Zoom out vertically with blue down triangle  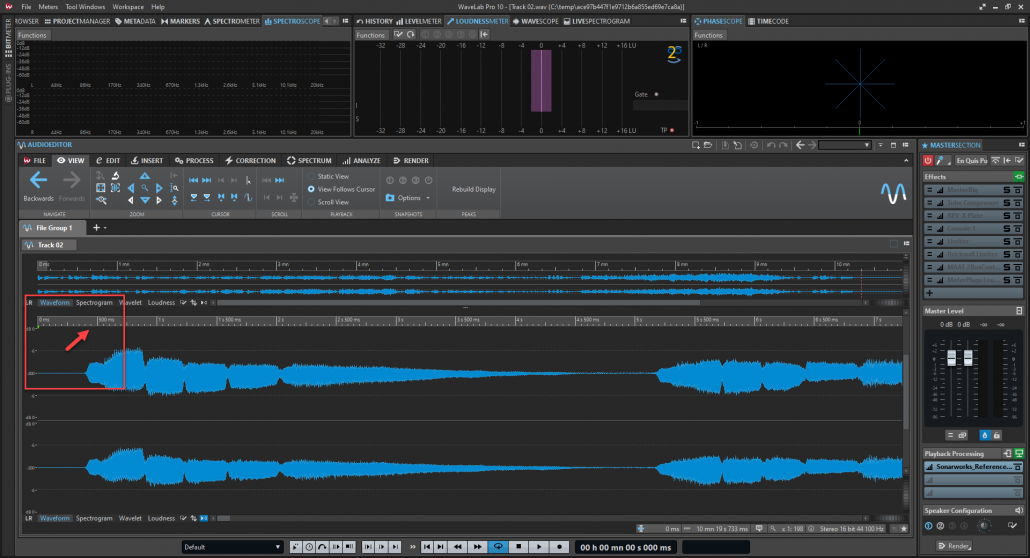tap(145, 200)
